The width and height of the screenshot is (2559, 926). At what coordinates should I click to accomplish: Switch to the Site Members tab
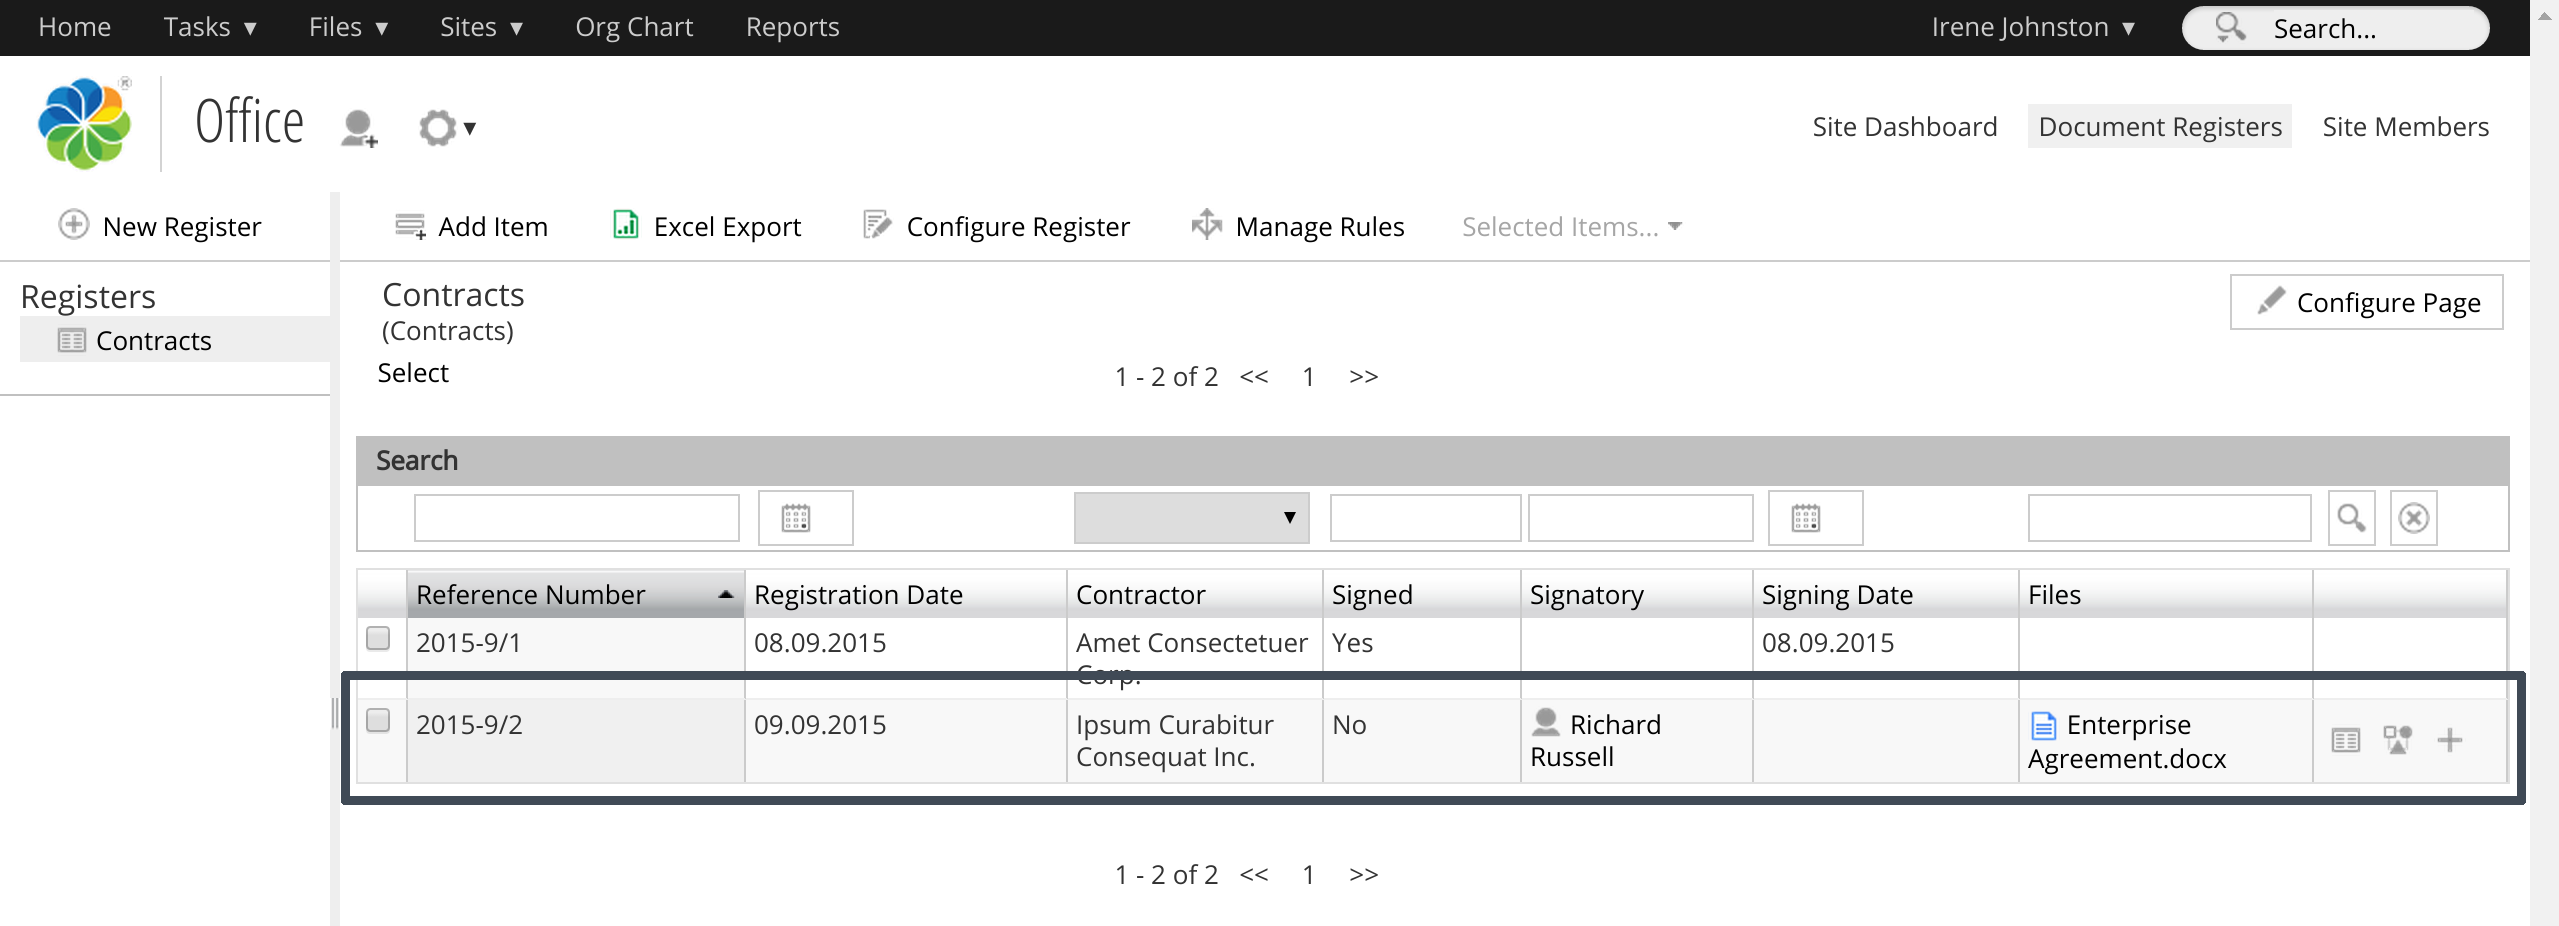(2404, 127)
